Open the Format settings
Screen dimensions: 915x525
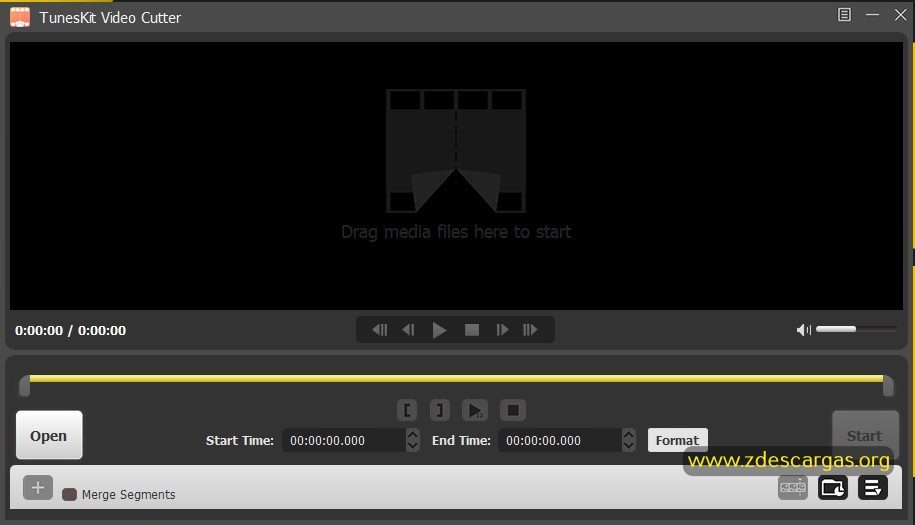677,440
